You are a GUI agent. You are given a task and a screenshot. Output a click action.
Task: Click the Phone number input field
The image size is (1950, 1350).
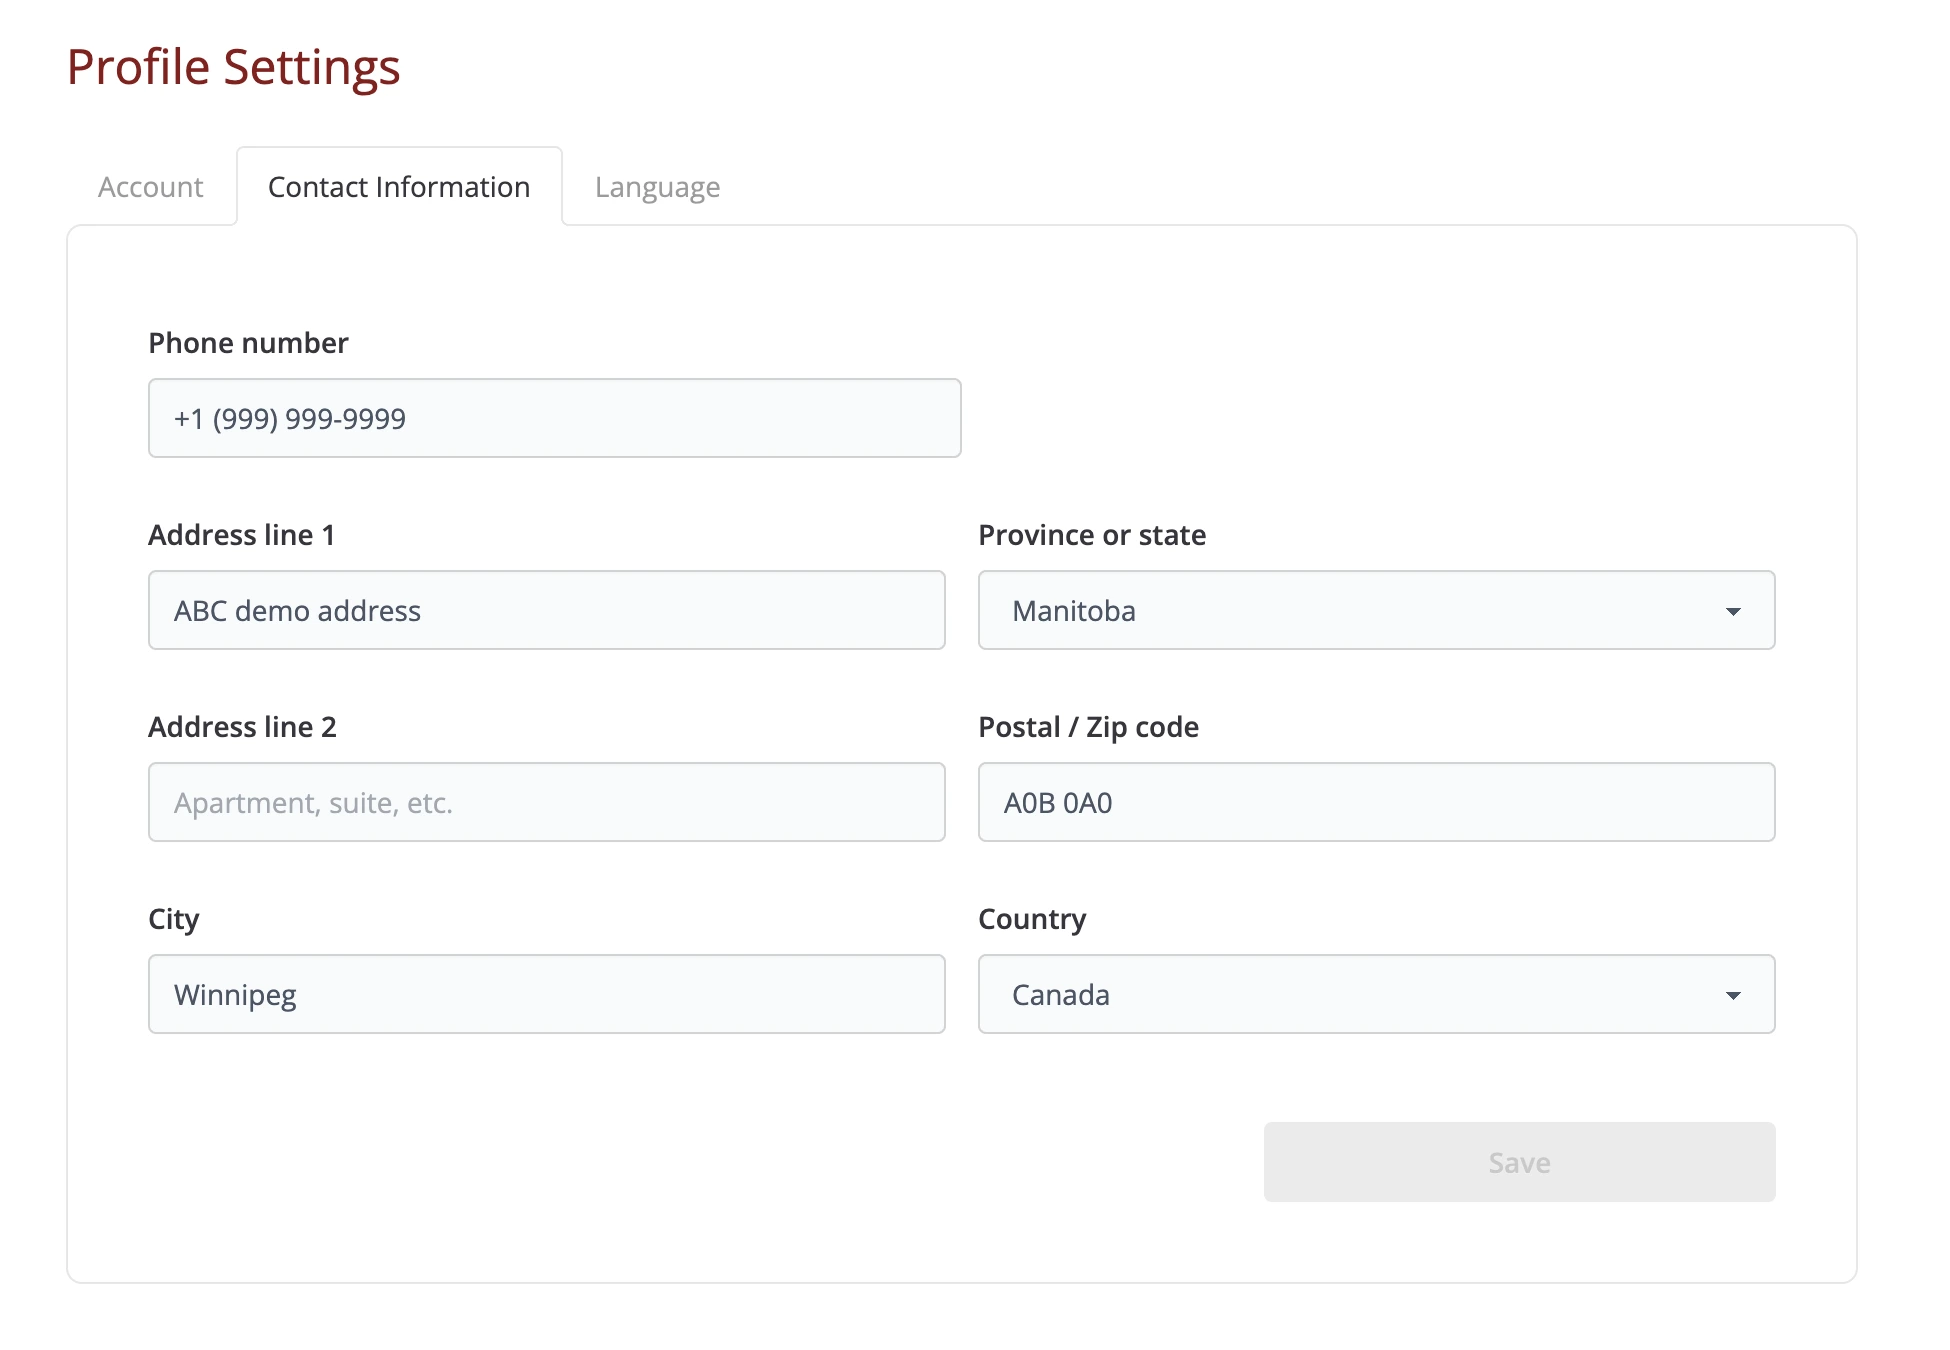555,418
